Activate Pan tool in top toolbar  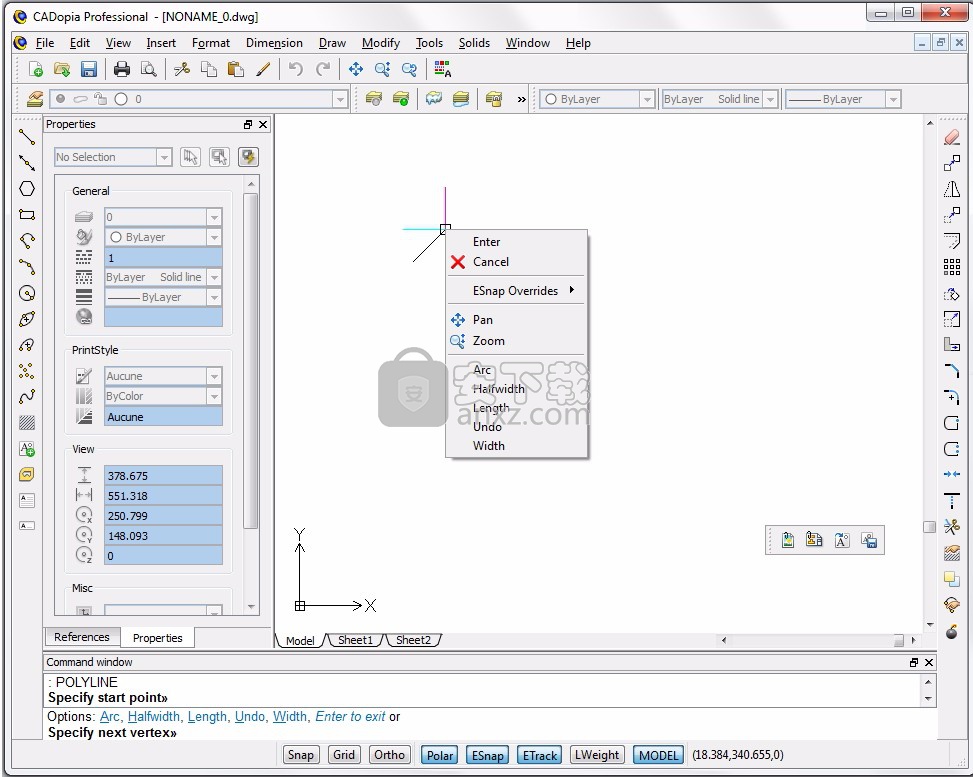coord(356,69)
